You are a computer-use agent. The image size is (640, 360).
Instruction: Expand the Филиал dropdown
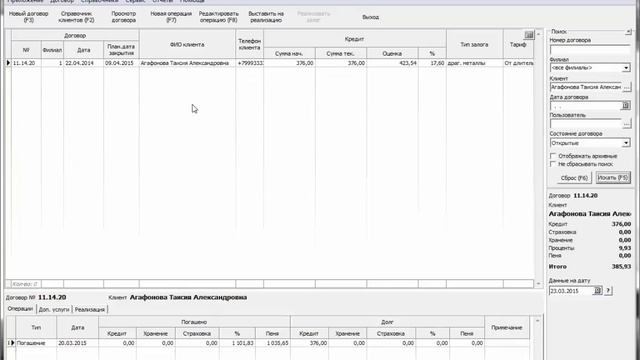pyautogui.click(x=626, y=68)
